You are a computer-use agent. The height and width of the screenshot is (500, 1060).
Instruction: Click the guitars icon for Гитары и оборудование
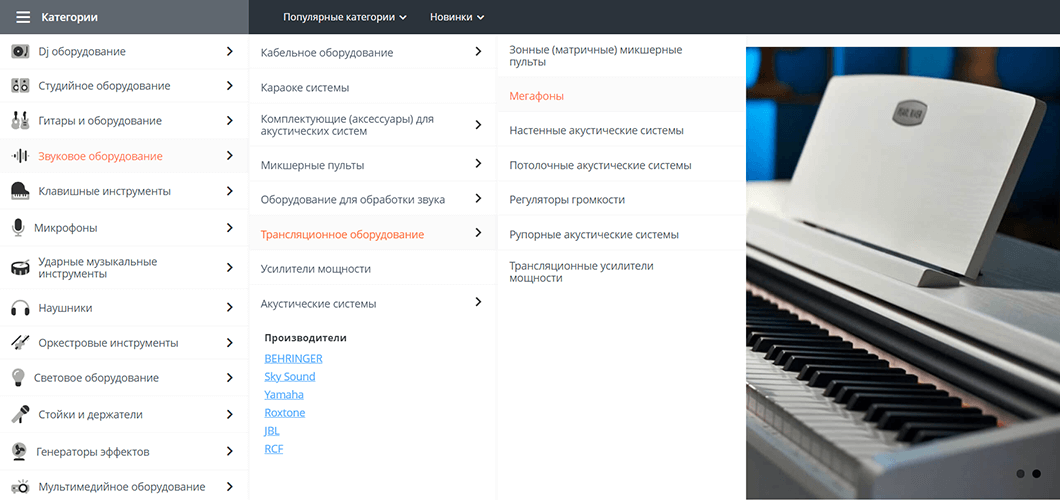click(20, 121)
